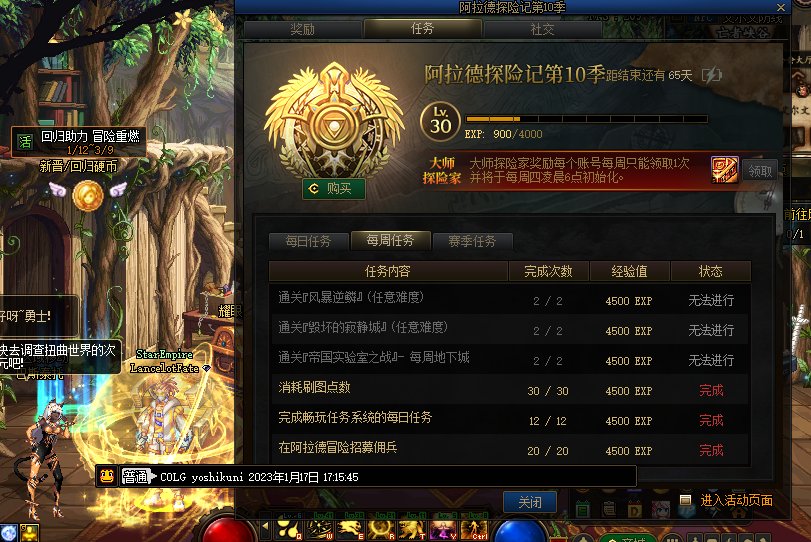811x542 pixels.
Task: Open the 社交 social tab
Action: 542,29
